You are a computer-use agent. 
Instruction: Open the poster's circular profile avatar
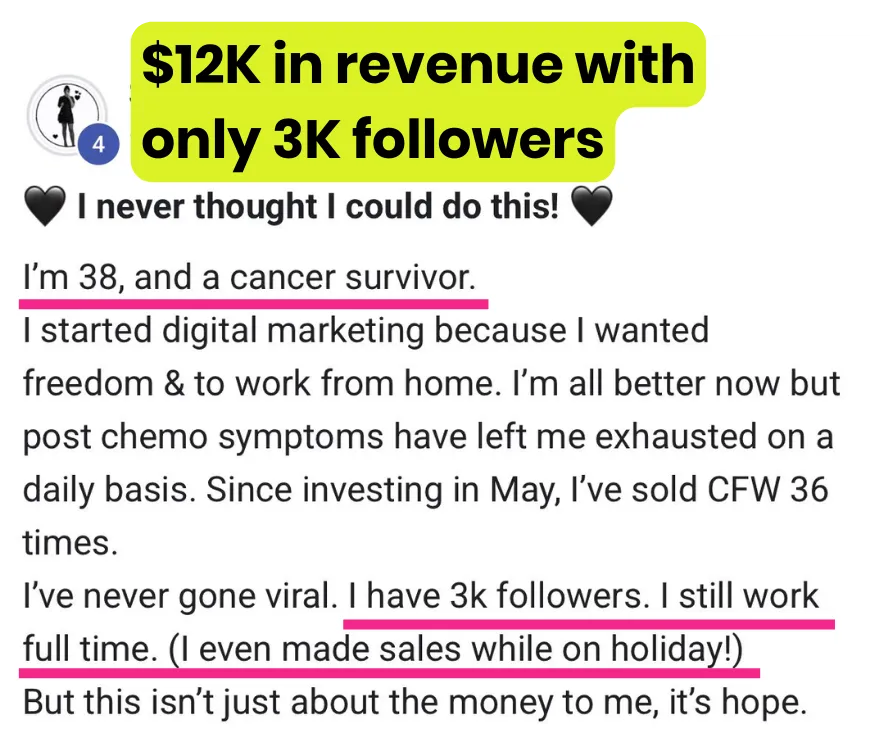click(64, 112)
